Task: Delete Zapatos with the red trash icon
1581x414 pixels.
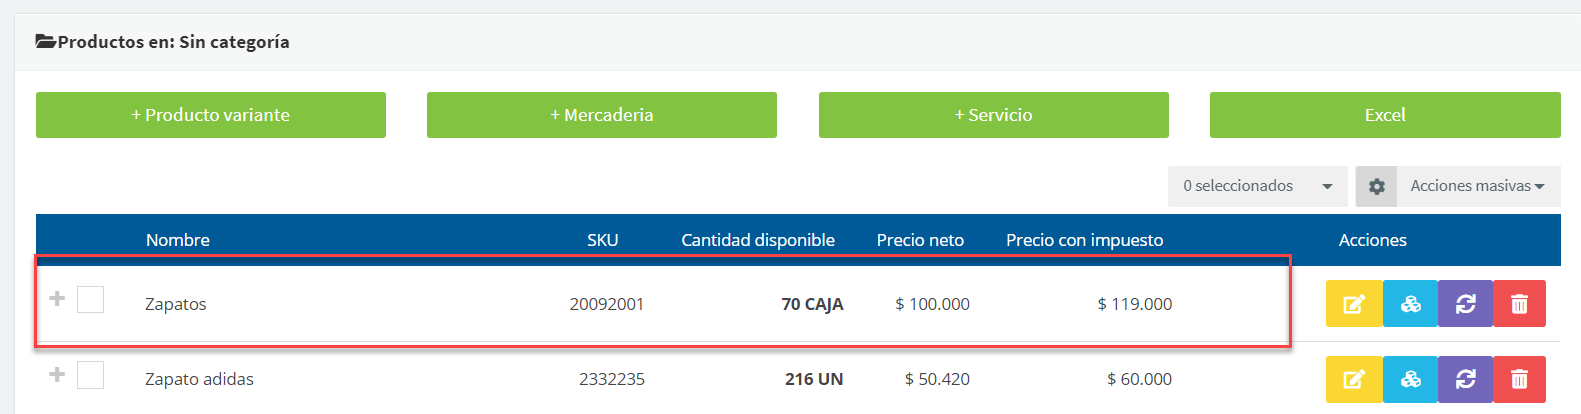Action: point(1519,304)
